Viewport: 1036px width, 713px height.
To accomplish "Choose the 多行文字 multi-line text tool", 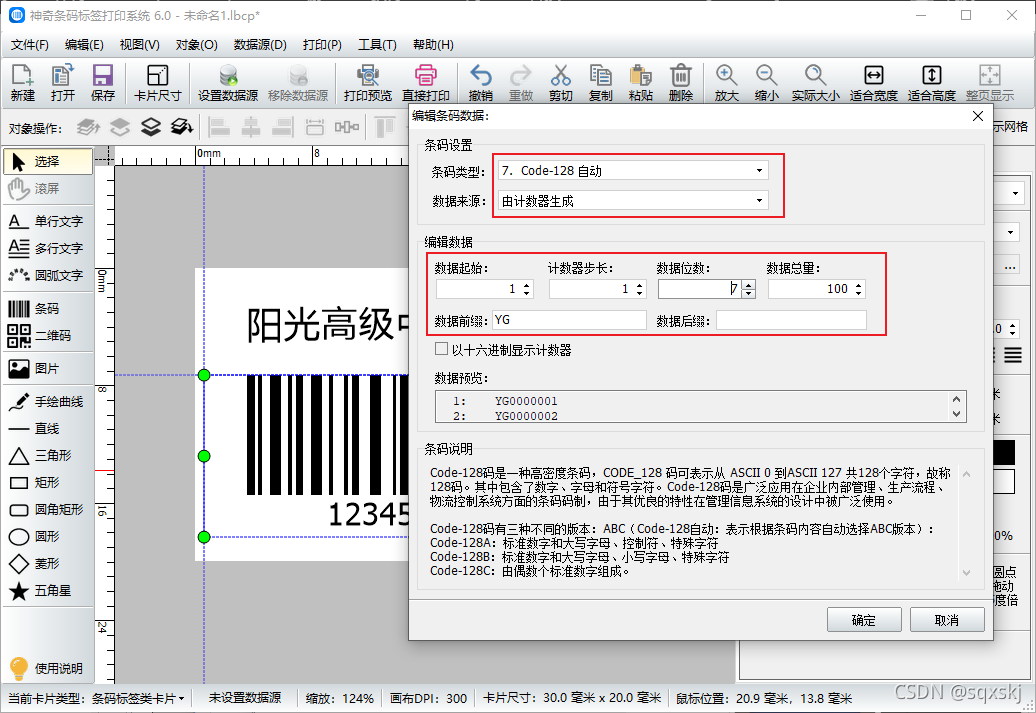I will [48, 248].
